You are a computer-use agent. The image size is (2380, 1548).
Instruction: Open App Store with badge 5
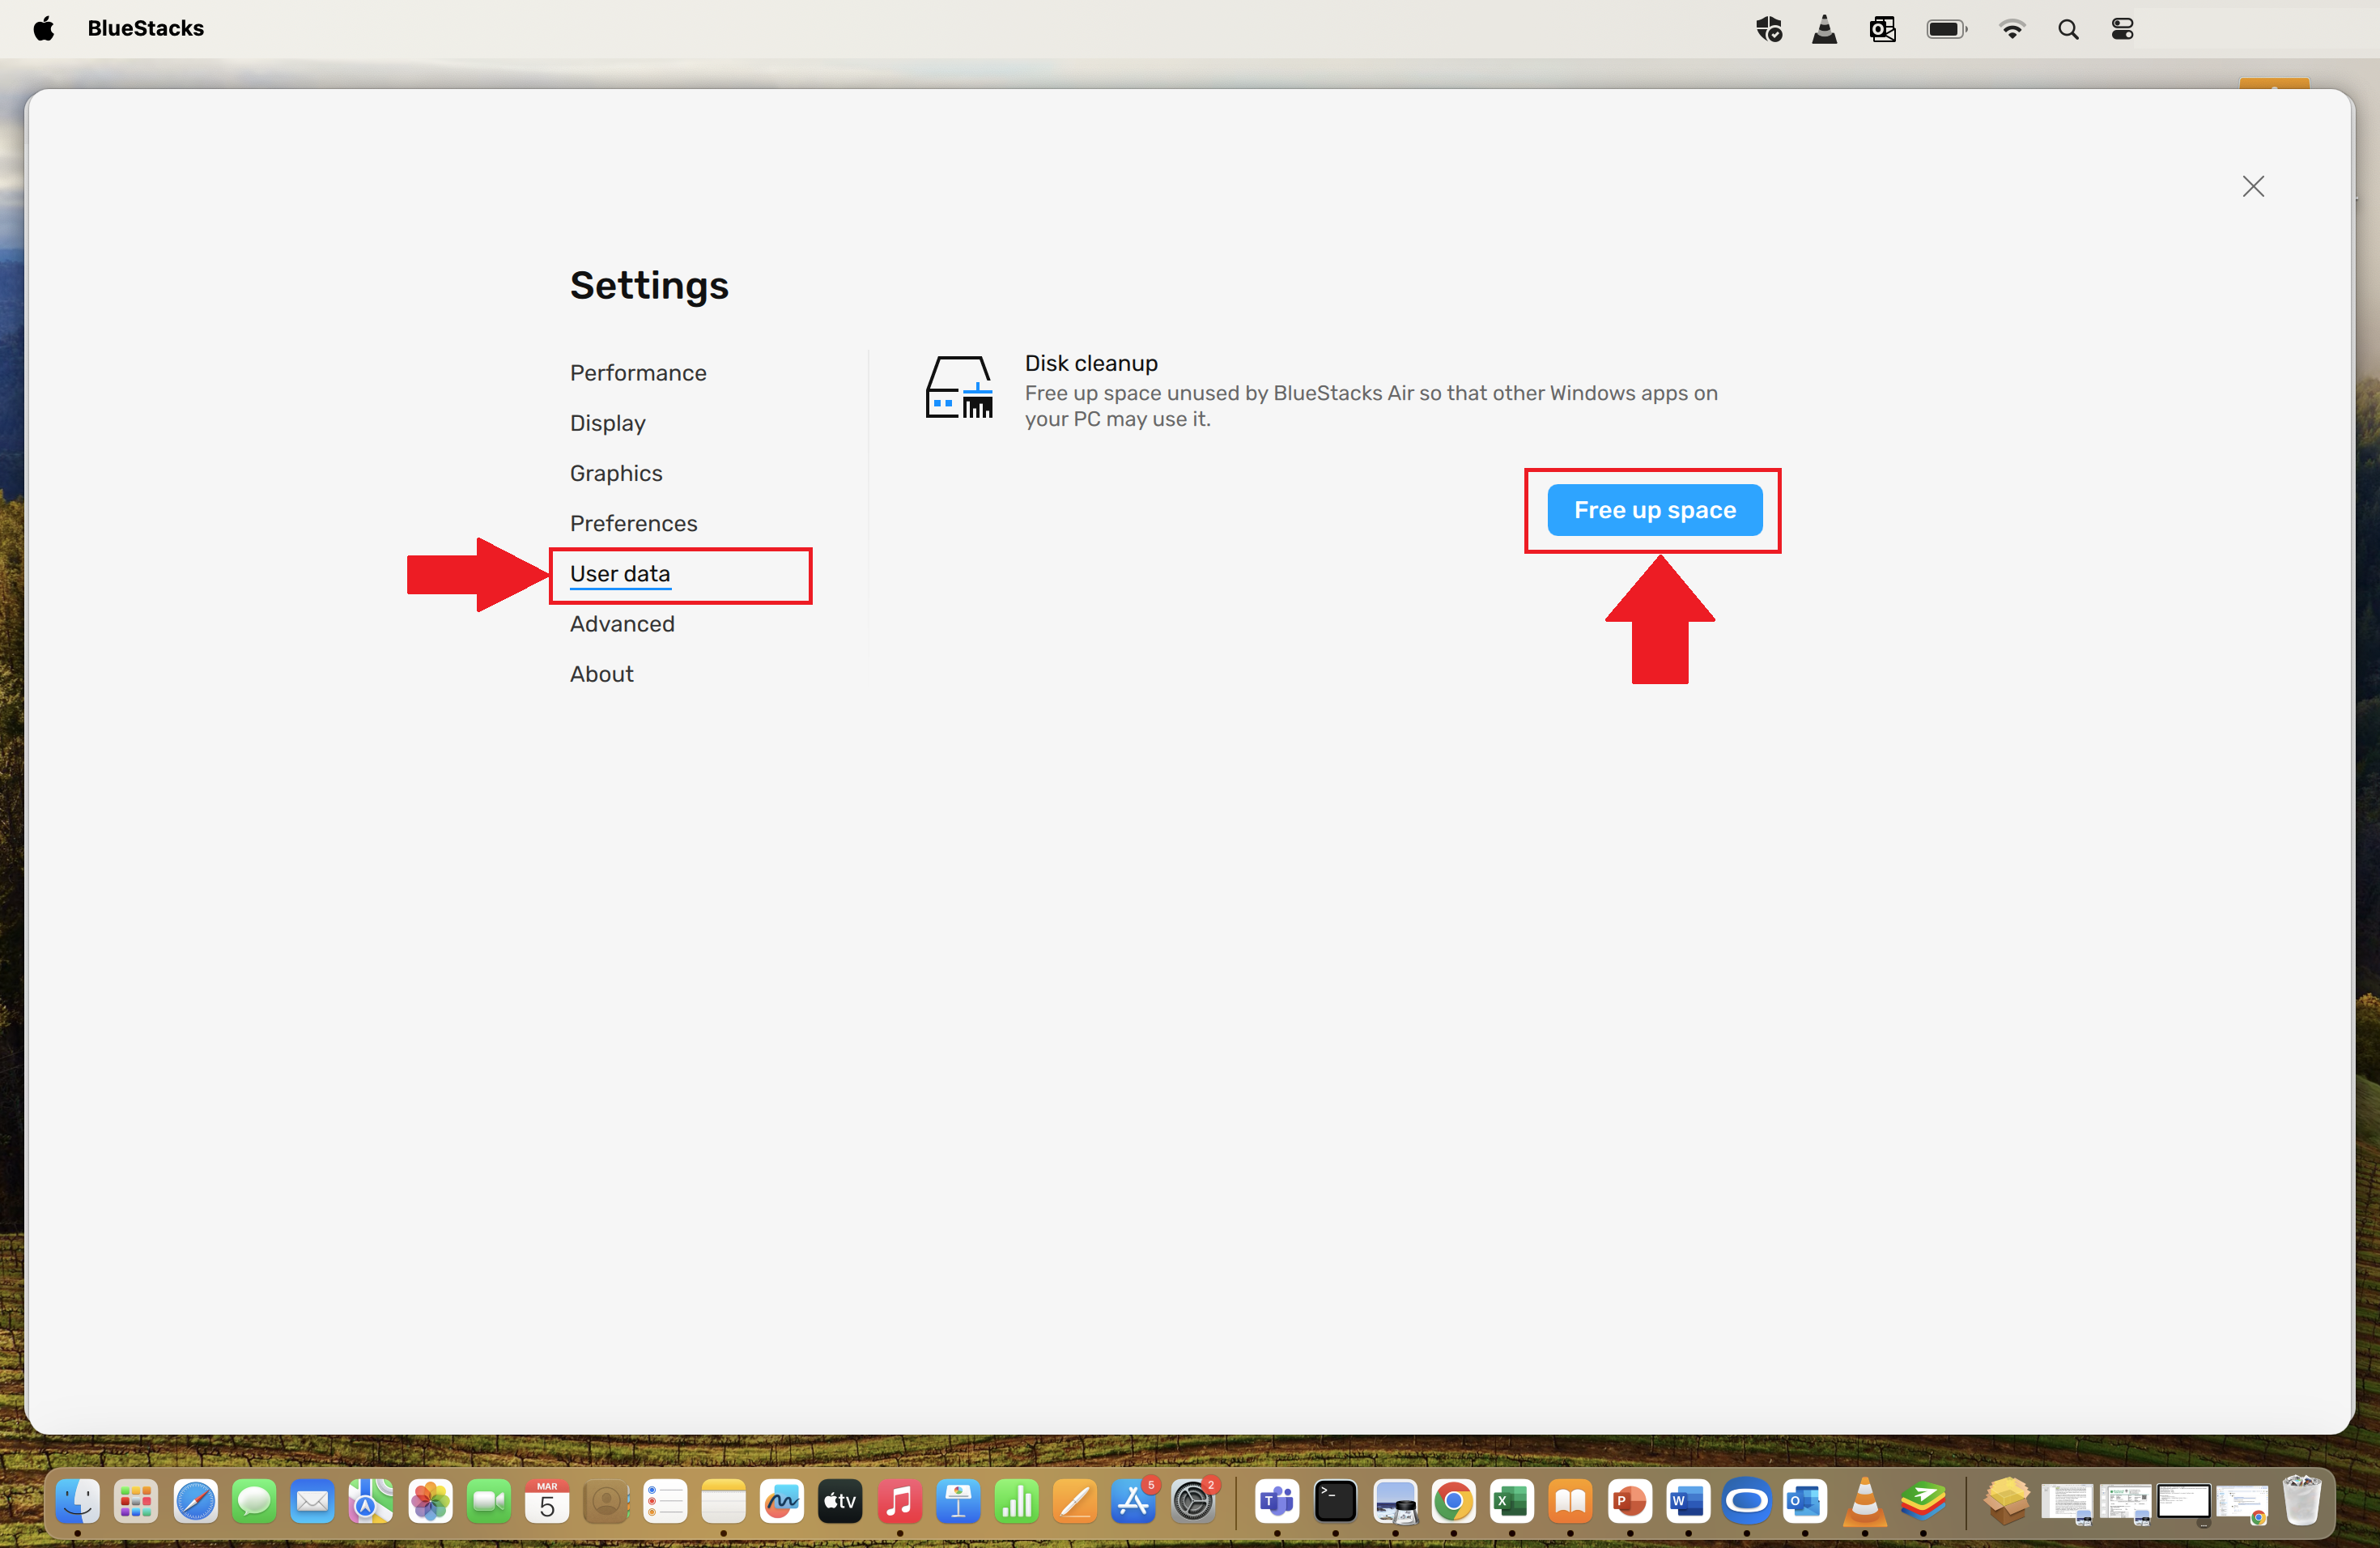click(x=1134, y=1501)
